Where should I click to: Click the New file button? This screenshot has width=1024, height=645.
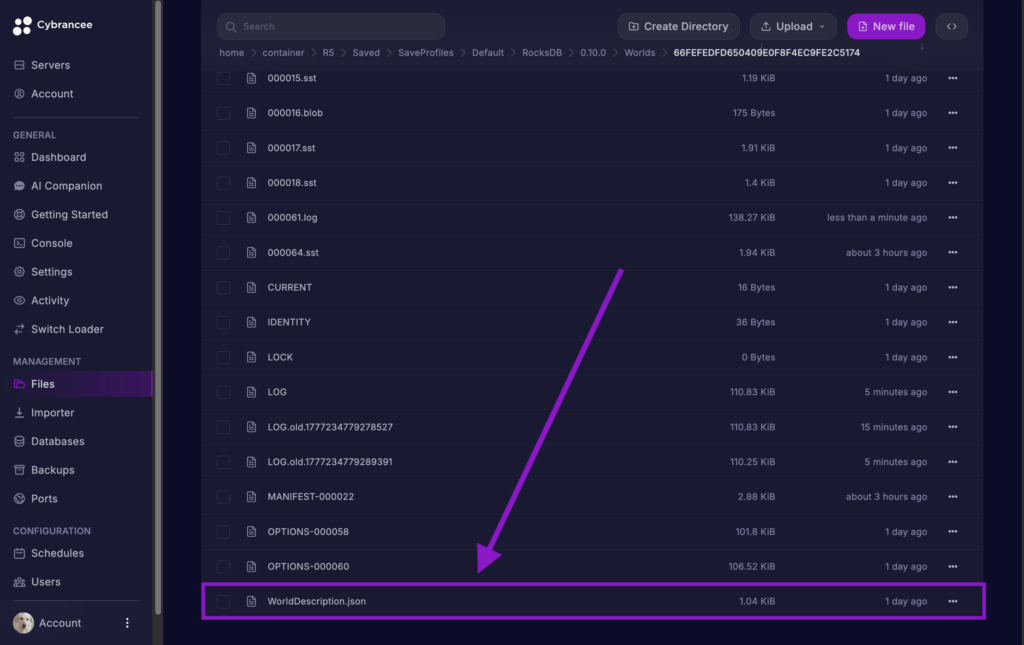(x=886, y=27)
